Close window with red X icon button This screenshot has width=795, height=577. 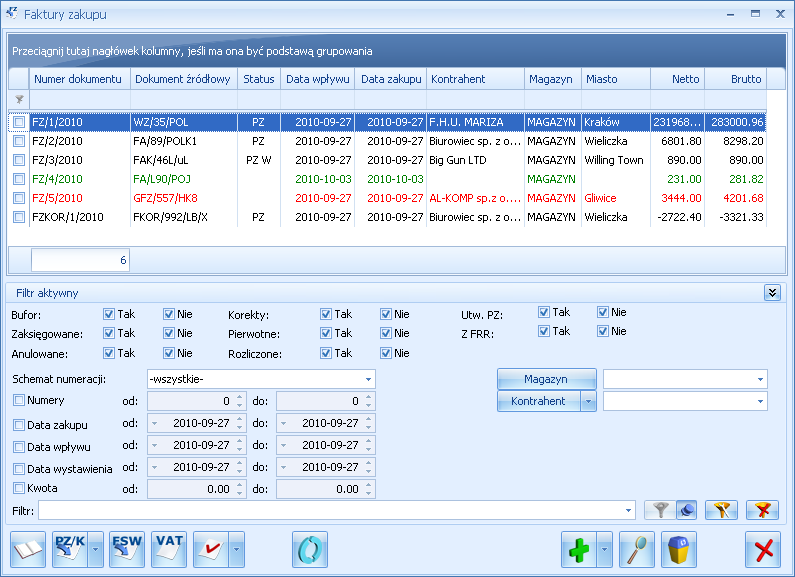tap(763, 549)
